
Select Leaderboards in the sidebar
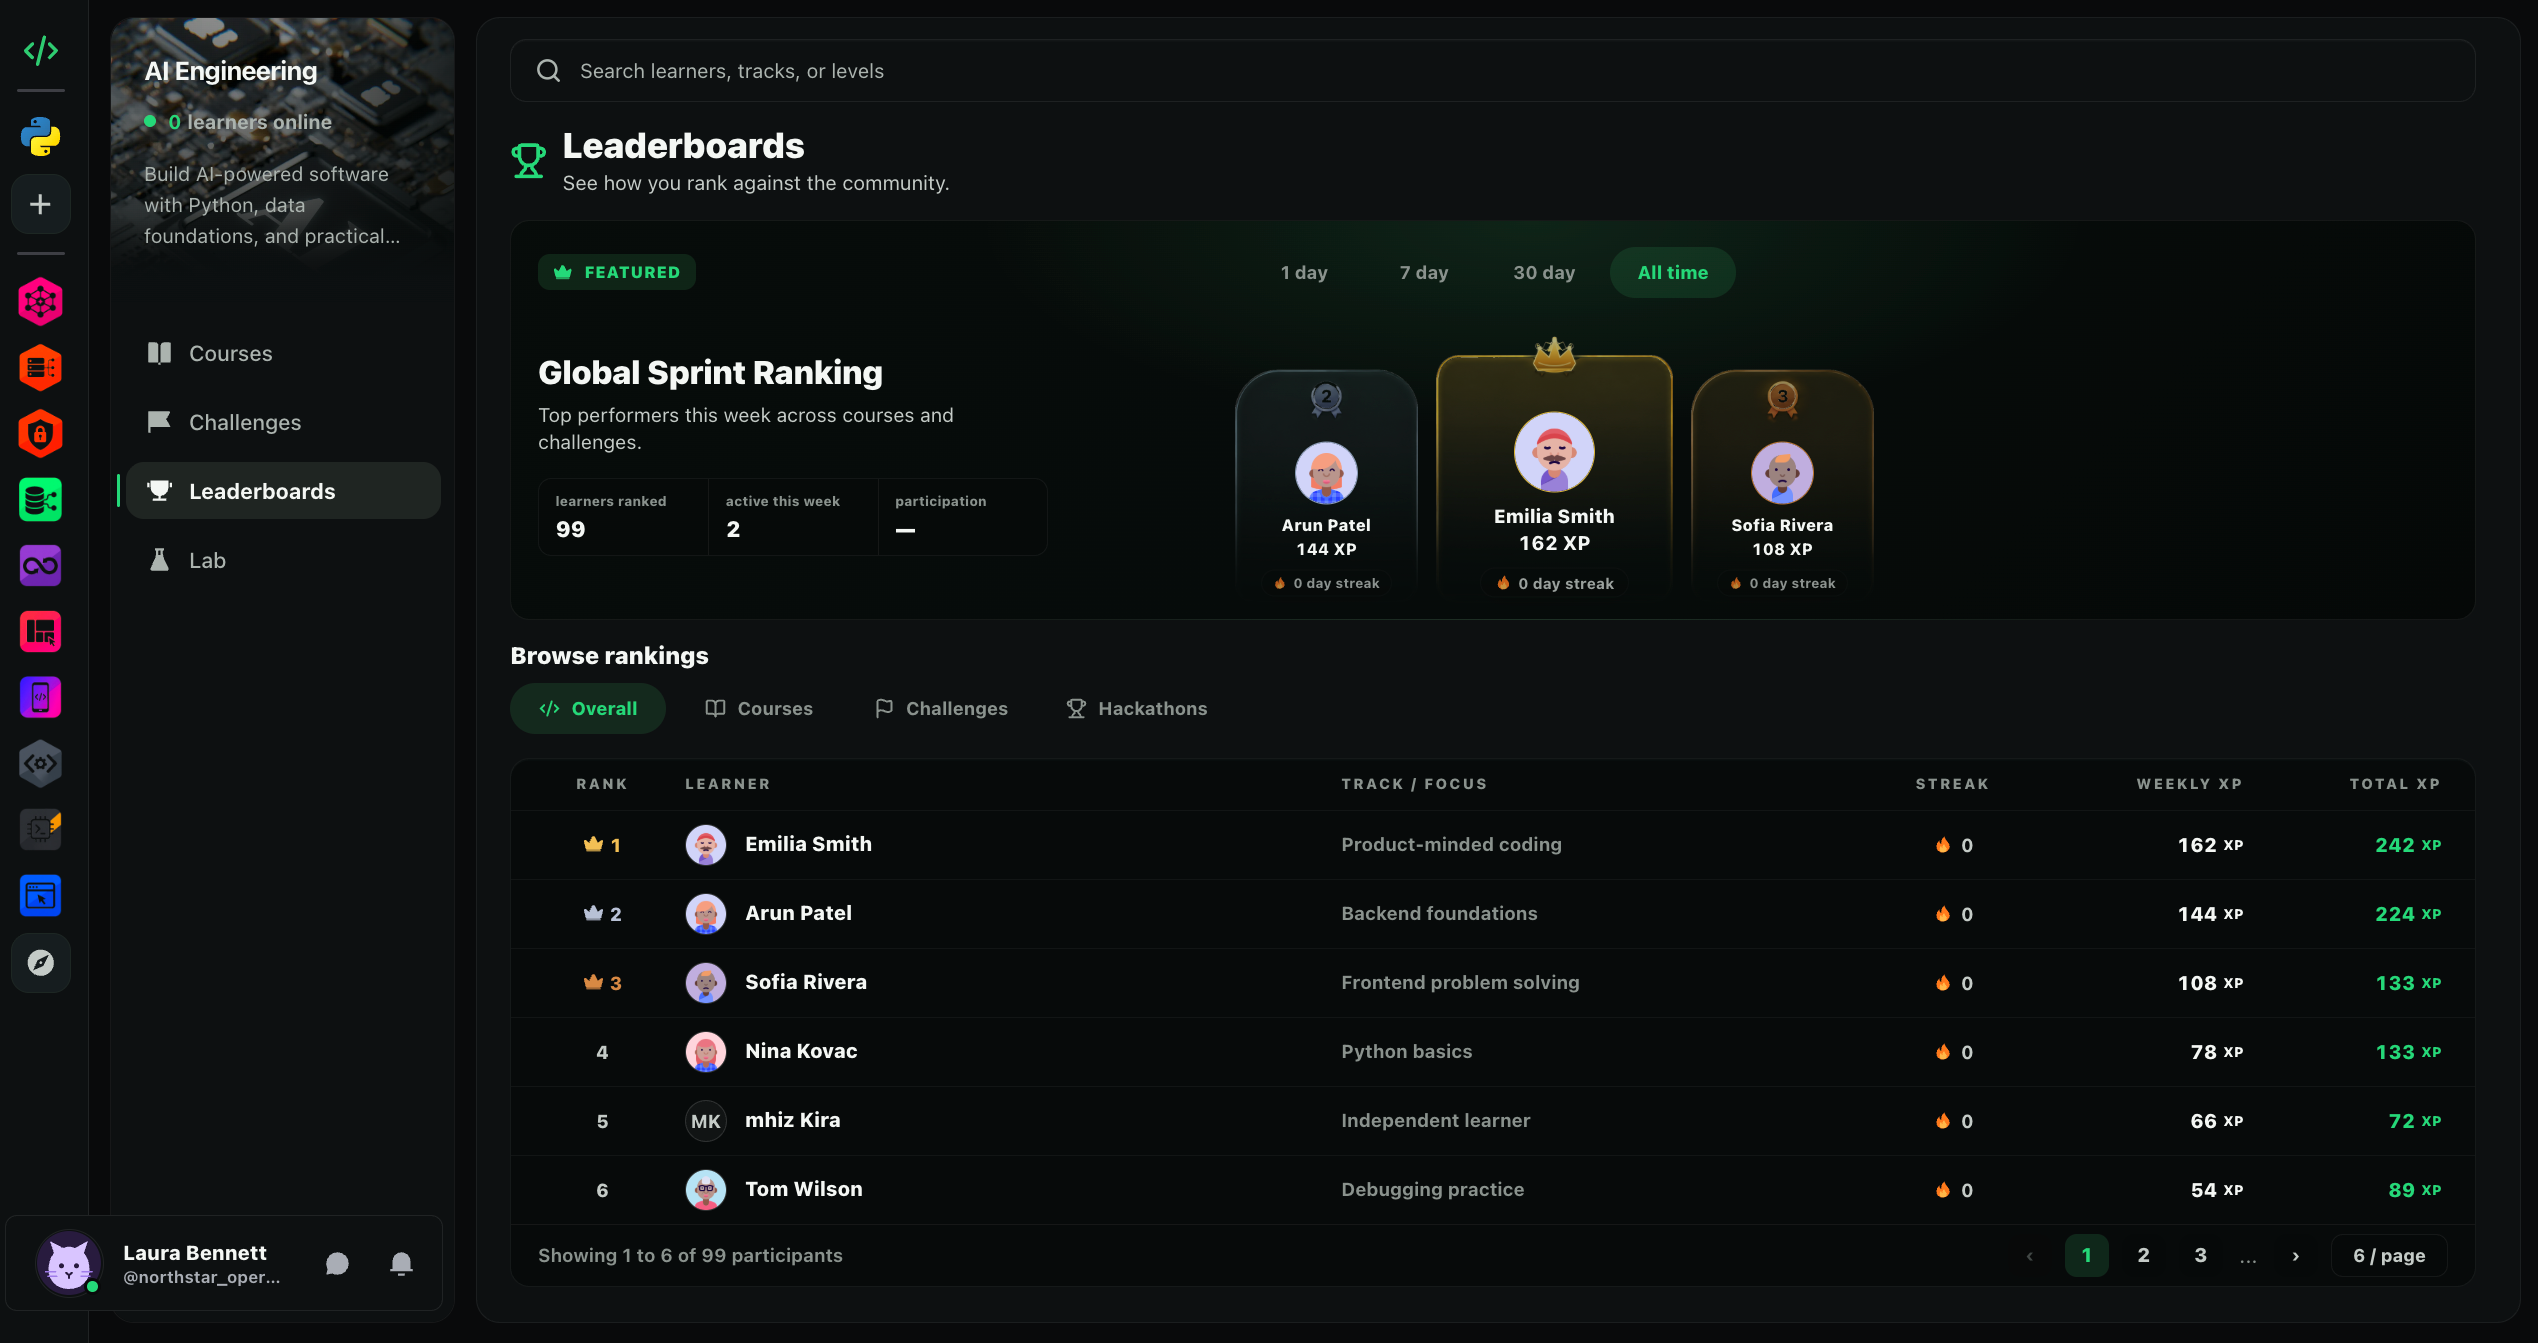[283, 491]
